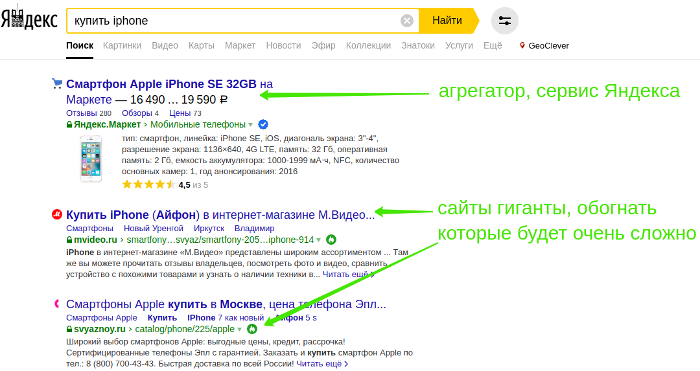This screenshot has height=371, width=700.
Task: Switch to the Картинки tab
Action: pos(122,46)
